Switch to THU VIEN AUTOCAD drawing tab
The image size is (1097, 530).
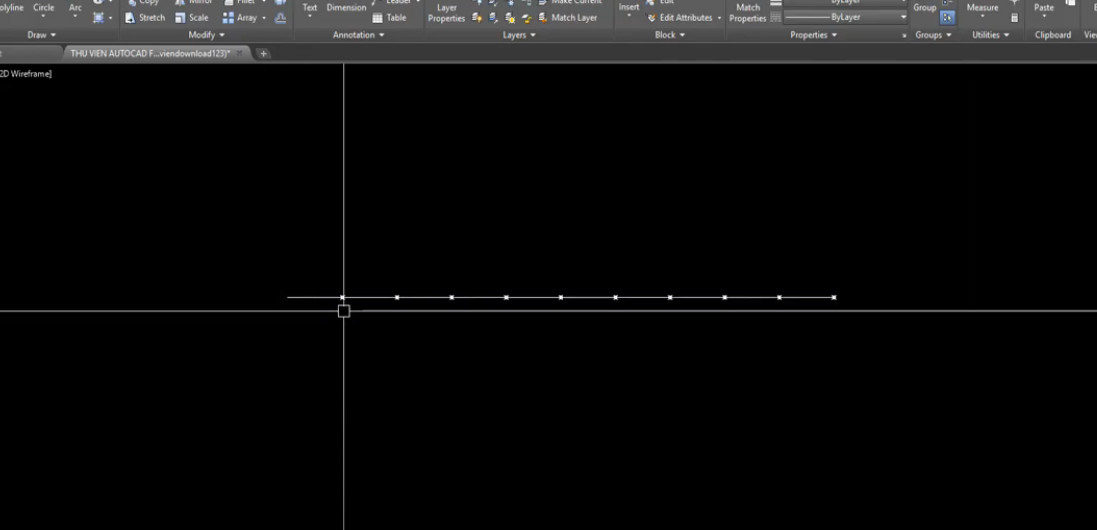150,53
